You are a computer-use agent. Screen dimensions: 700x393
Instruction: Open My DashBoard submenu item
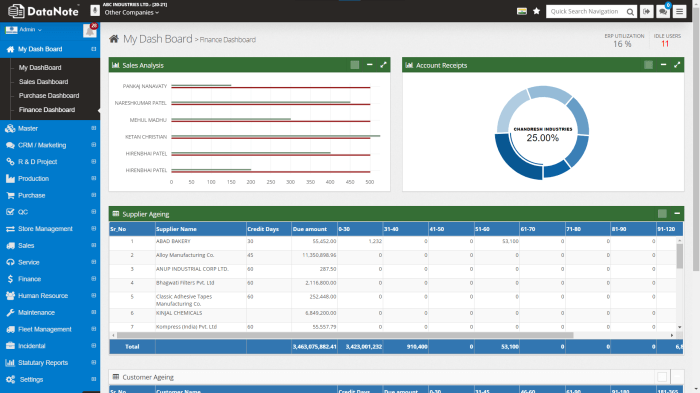[40, 67]
